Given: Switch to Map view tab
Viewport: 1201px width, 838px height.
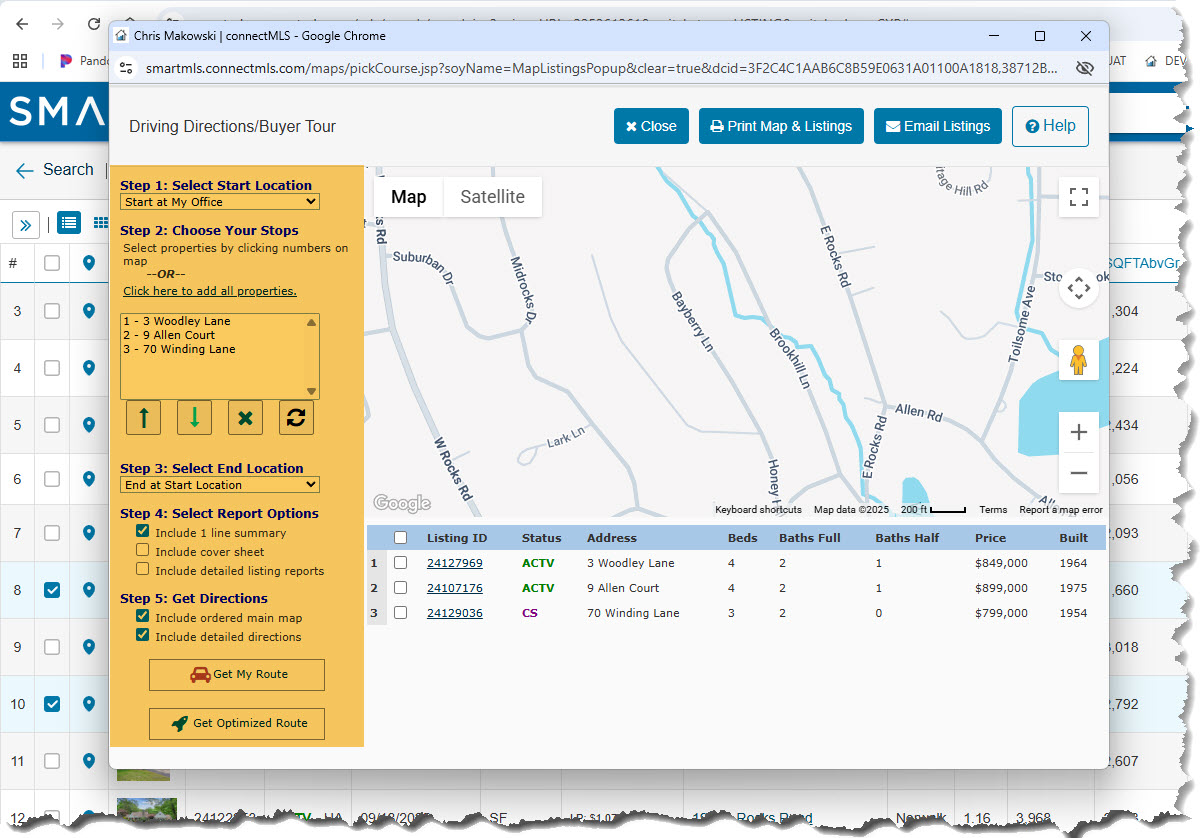Looking at the screenshot, I should [408, 197].
